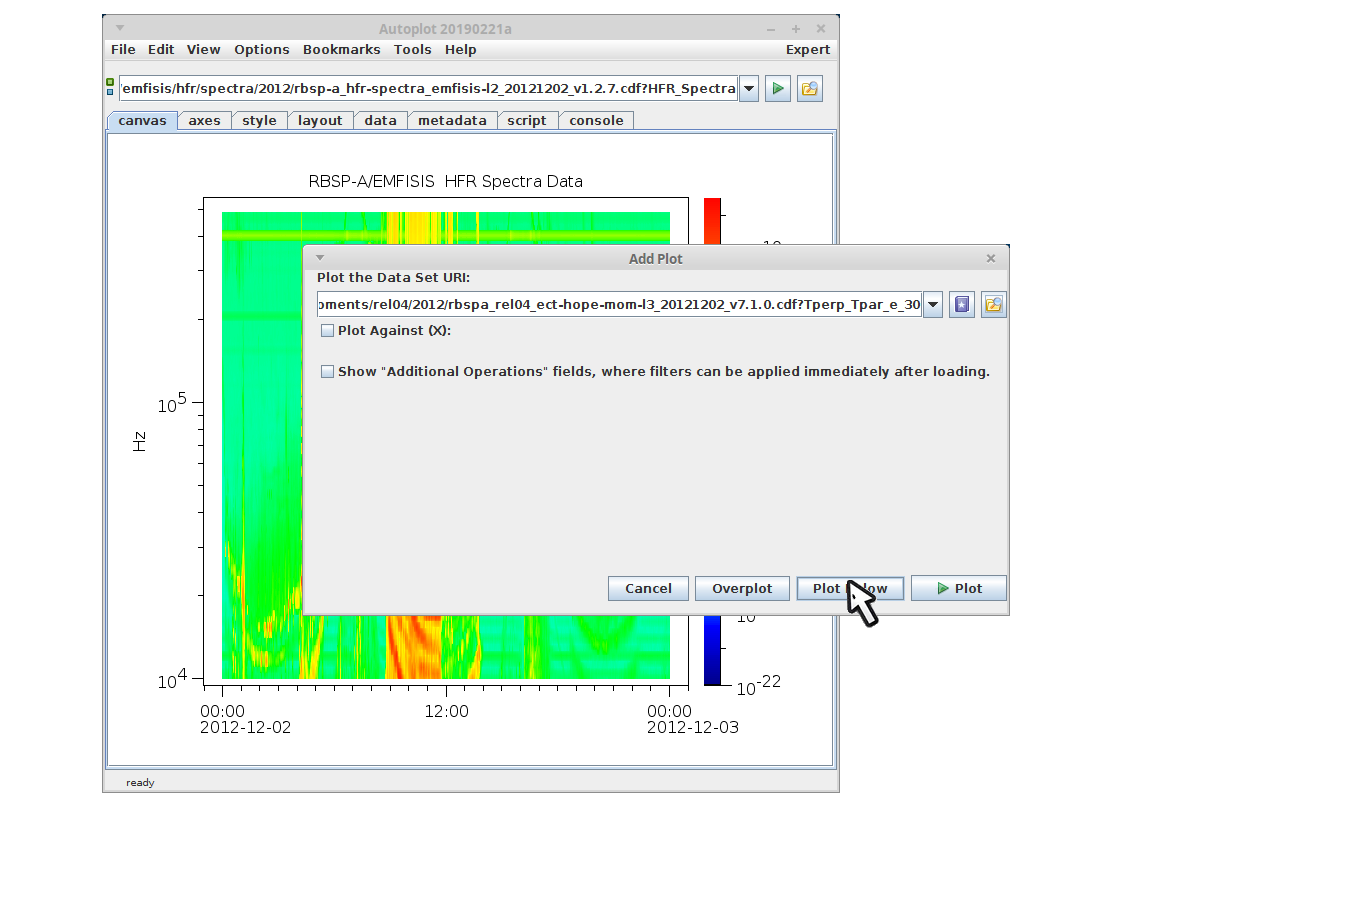Enable the Plot Against (X) checkbox

(x=327, y=331)
